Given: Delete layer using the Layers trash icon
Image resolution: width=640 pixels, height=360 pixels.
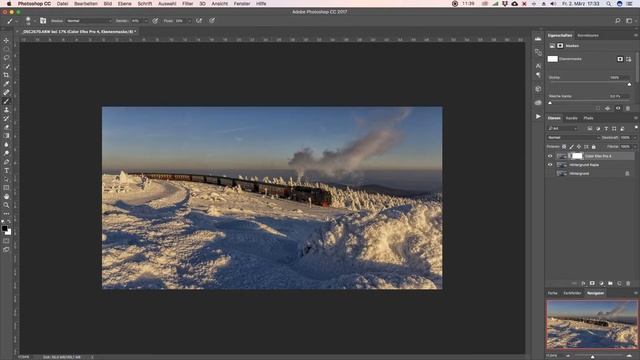Looking at the screenshot, I should (x=628, y=283).
